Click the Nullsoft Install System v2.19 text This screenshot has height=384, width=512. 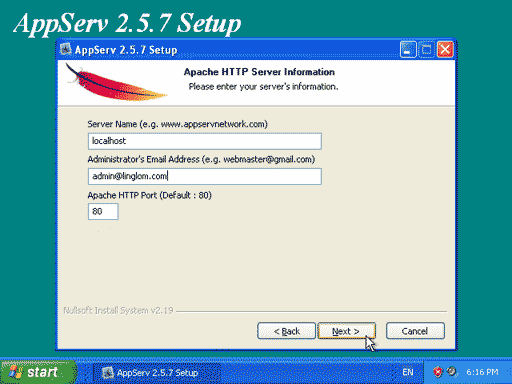(118, 310)
